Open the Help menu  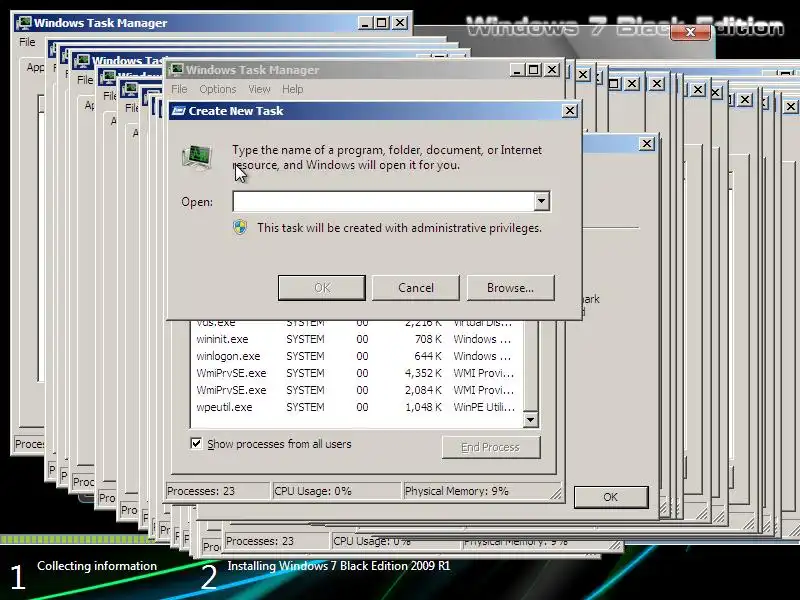tap(293, 89)
